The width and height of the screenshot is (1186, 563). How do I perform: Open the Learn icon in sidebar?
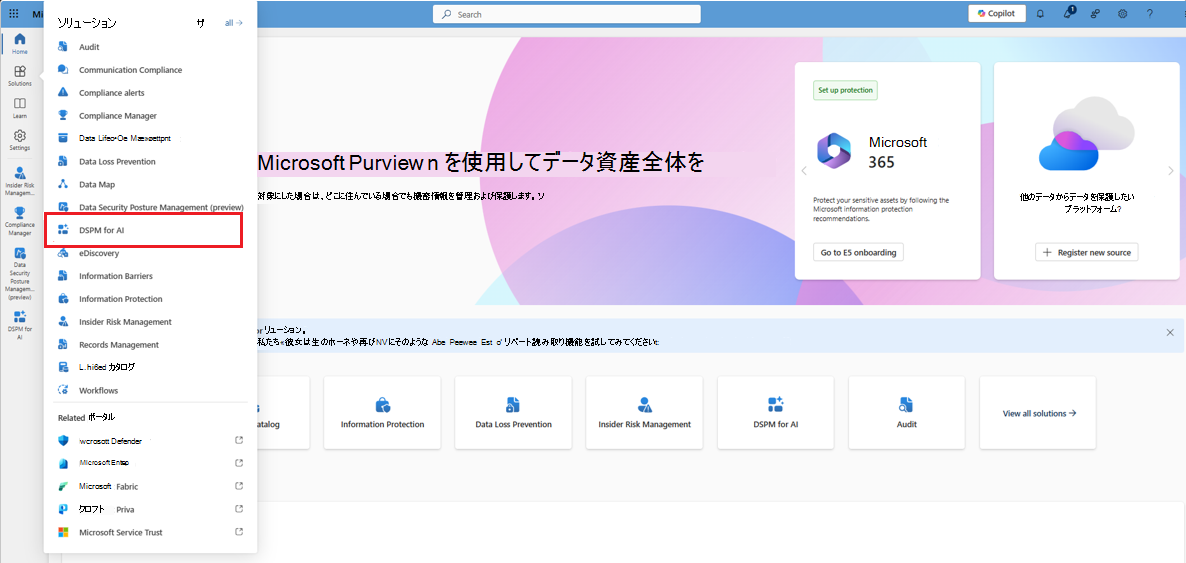[x=20, y=107]
